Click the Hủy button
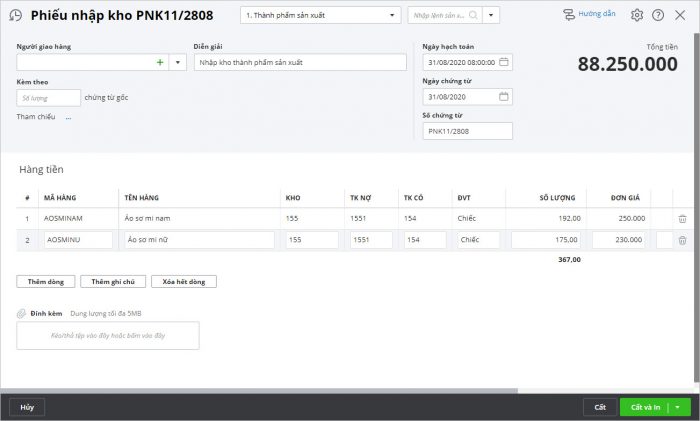This screenshot has width=700, height=421. click(27, 407)
